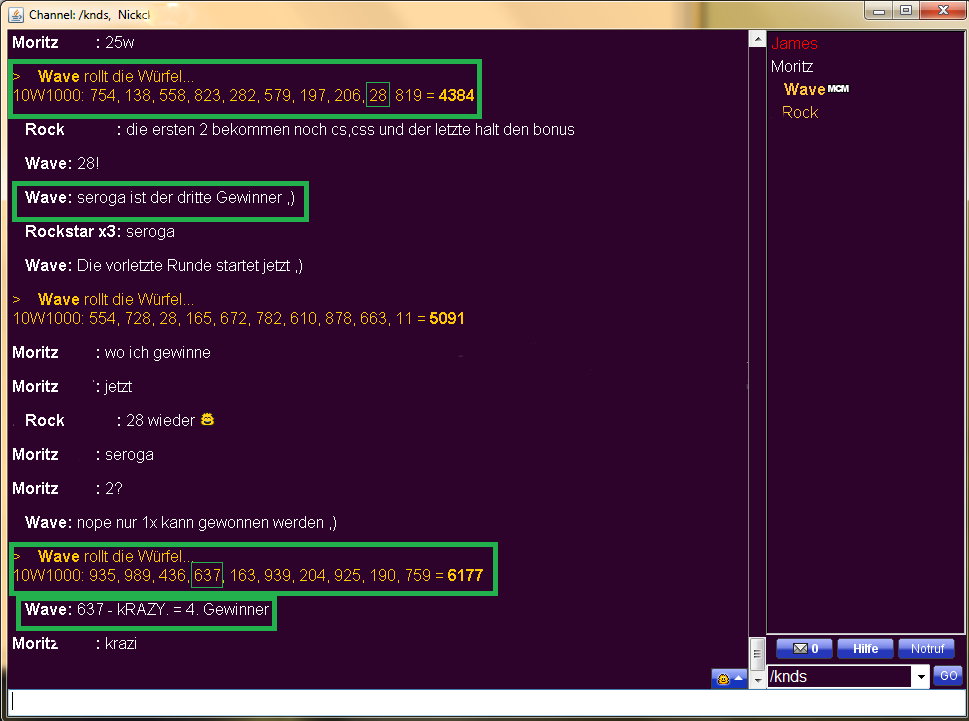Focus the /knds channel field
Screen dimensions: 969x721
839,677
